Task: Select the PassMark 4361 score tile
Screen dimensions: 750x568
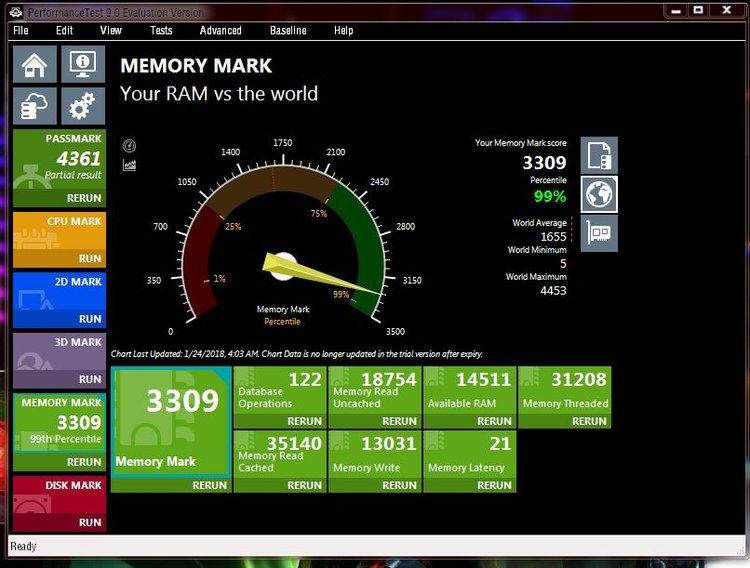Action: (x=59, y=160)
